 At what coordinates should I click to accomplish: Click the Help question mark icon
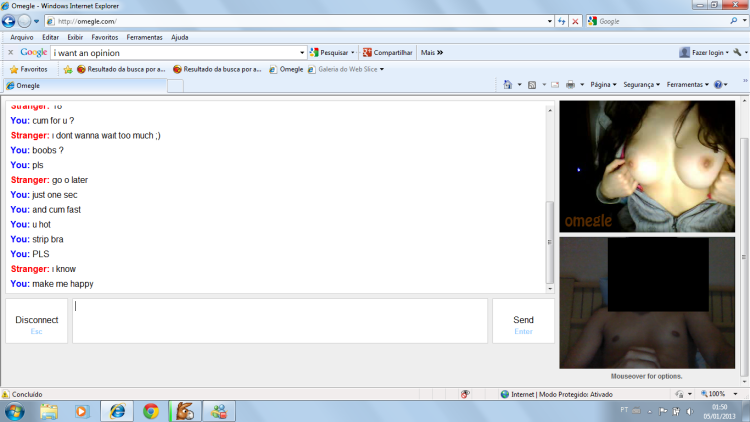point(720,85)
